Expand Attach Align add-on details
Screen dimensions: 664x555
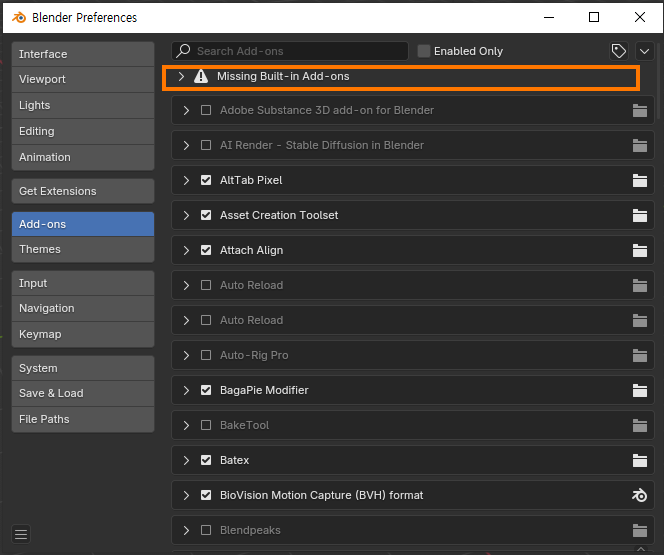click(186, 251)
